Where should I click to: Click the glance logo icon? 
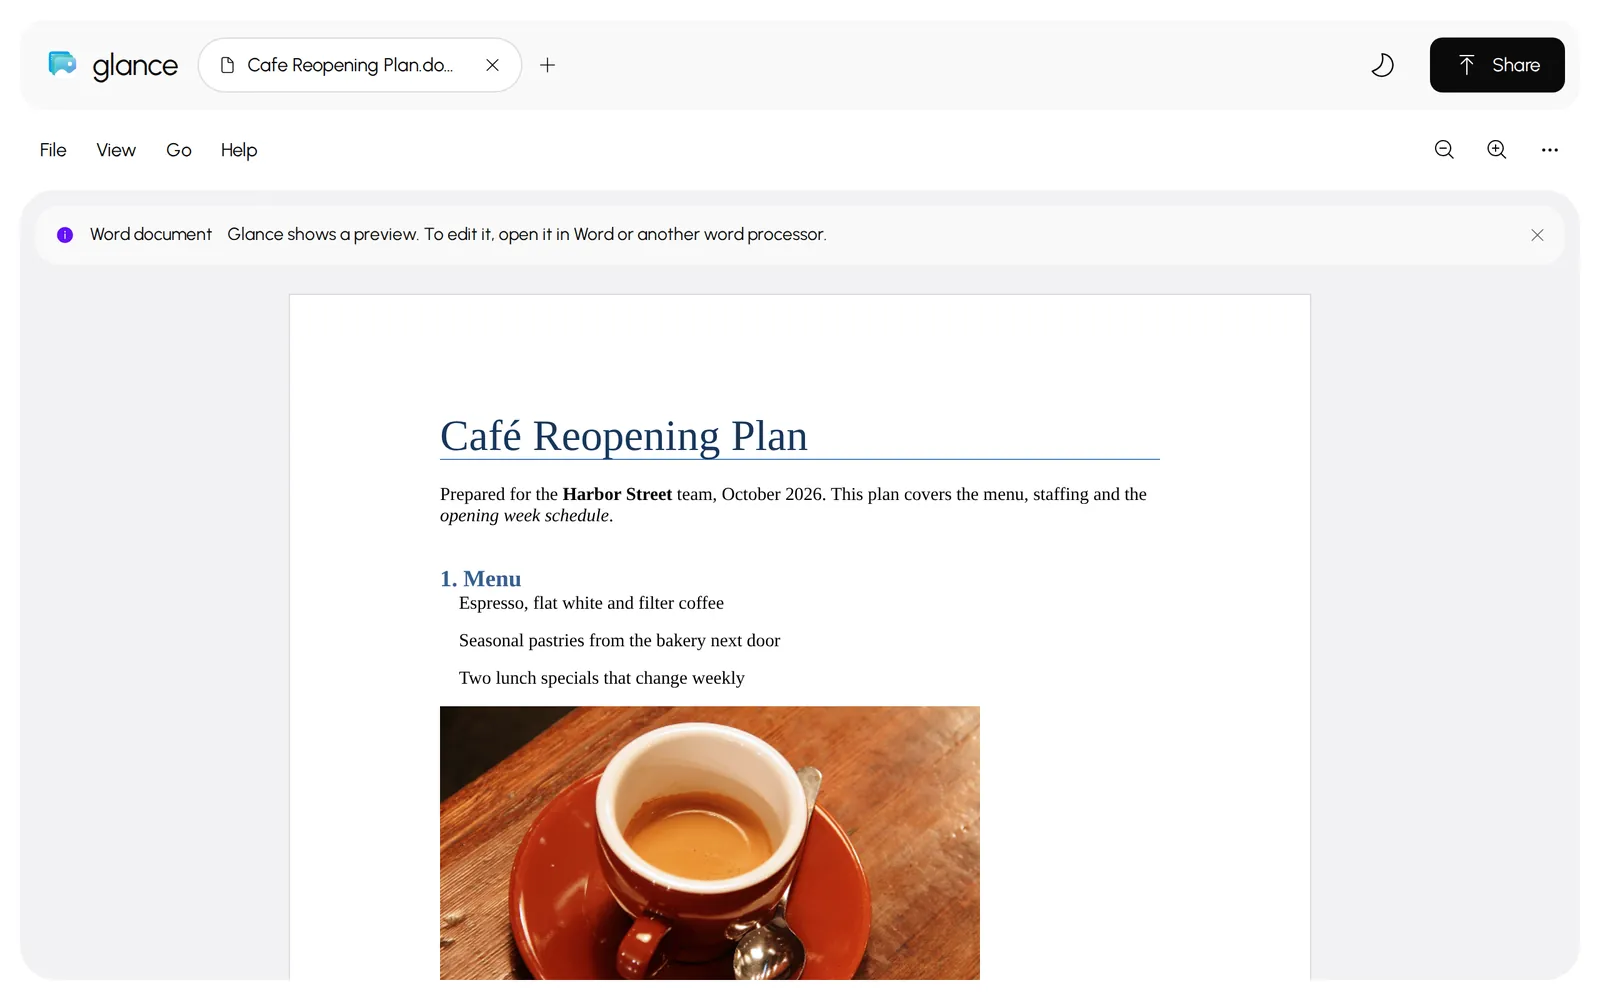[x=62, y=64]
